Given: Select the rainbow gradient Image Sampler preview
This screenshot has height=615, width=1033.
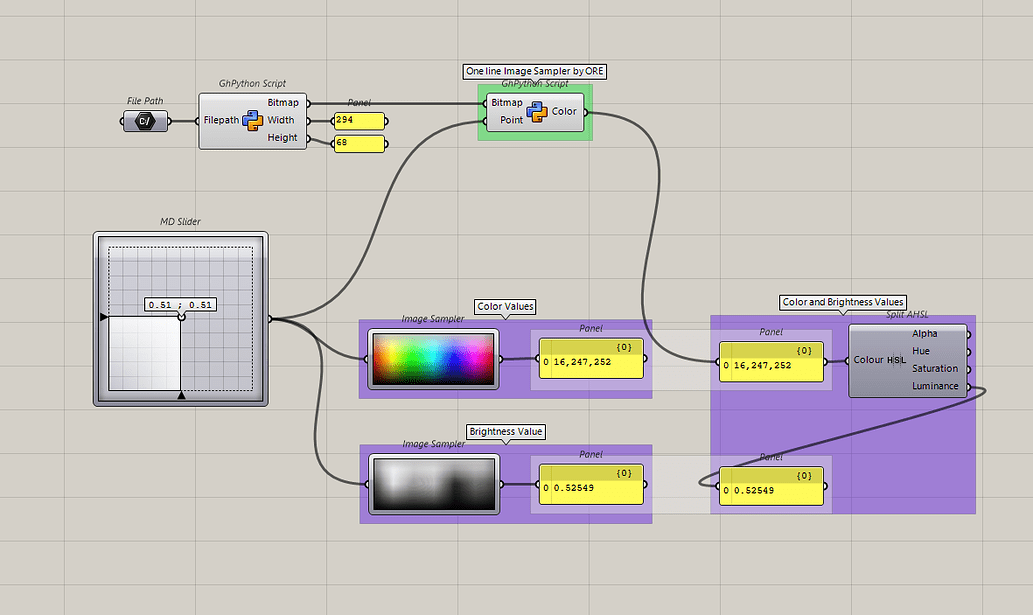Looking at the screenshot, I should [432, 360].
